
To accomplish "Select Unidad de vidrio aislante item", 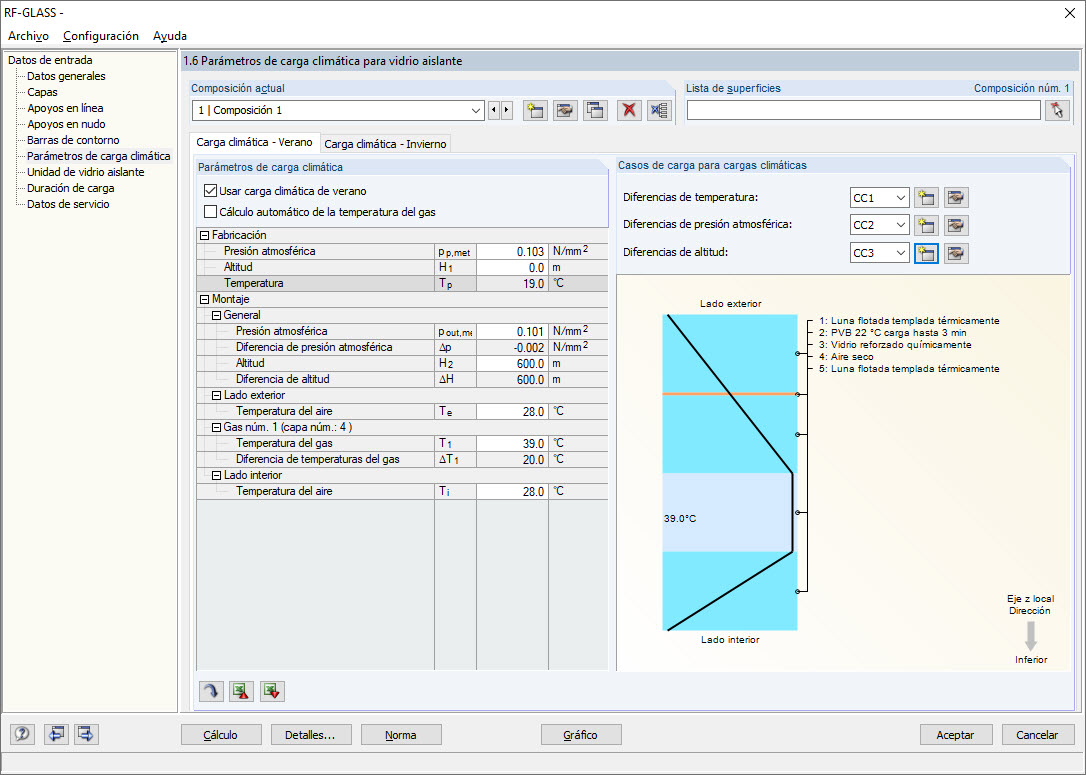I will (x=86, y=172).
